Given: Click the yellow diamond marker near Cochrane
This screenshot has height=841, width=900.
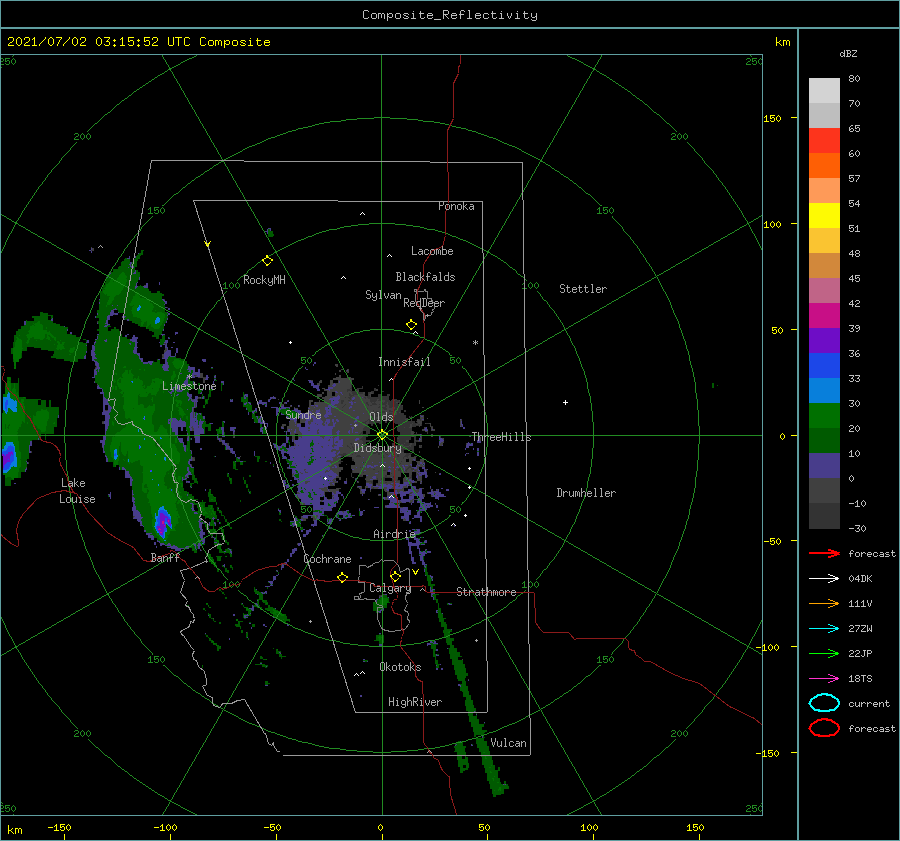Looking at the screenshot, I should (342, 577).
